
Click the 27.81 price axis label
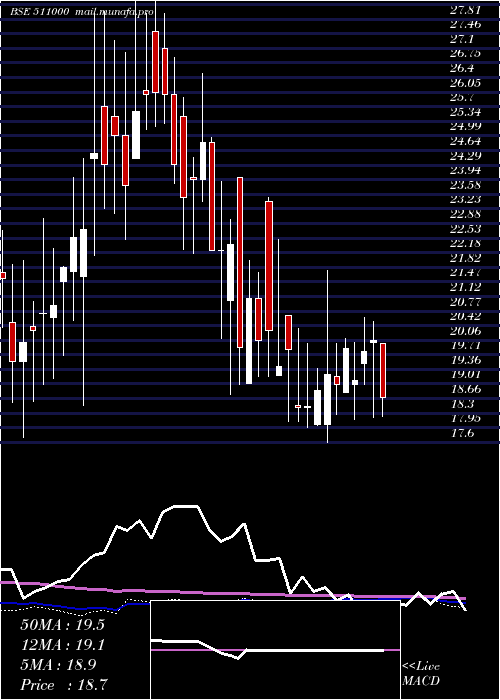click(x=465, y=10)
